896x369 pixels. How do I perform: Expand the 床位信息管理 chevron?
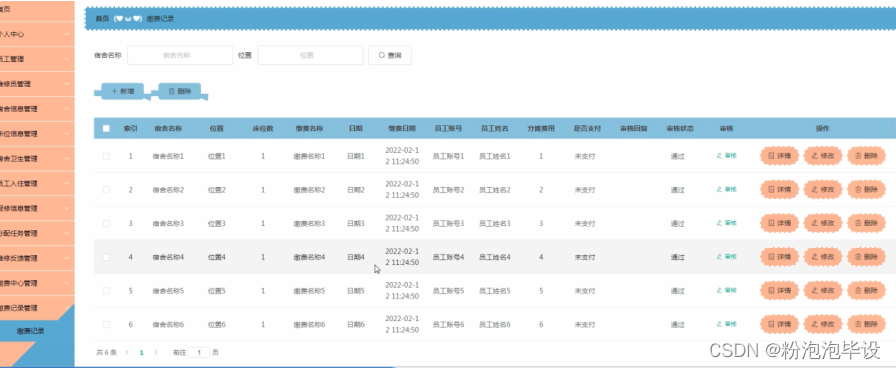point(67,134)
